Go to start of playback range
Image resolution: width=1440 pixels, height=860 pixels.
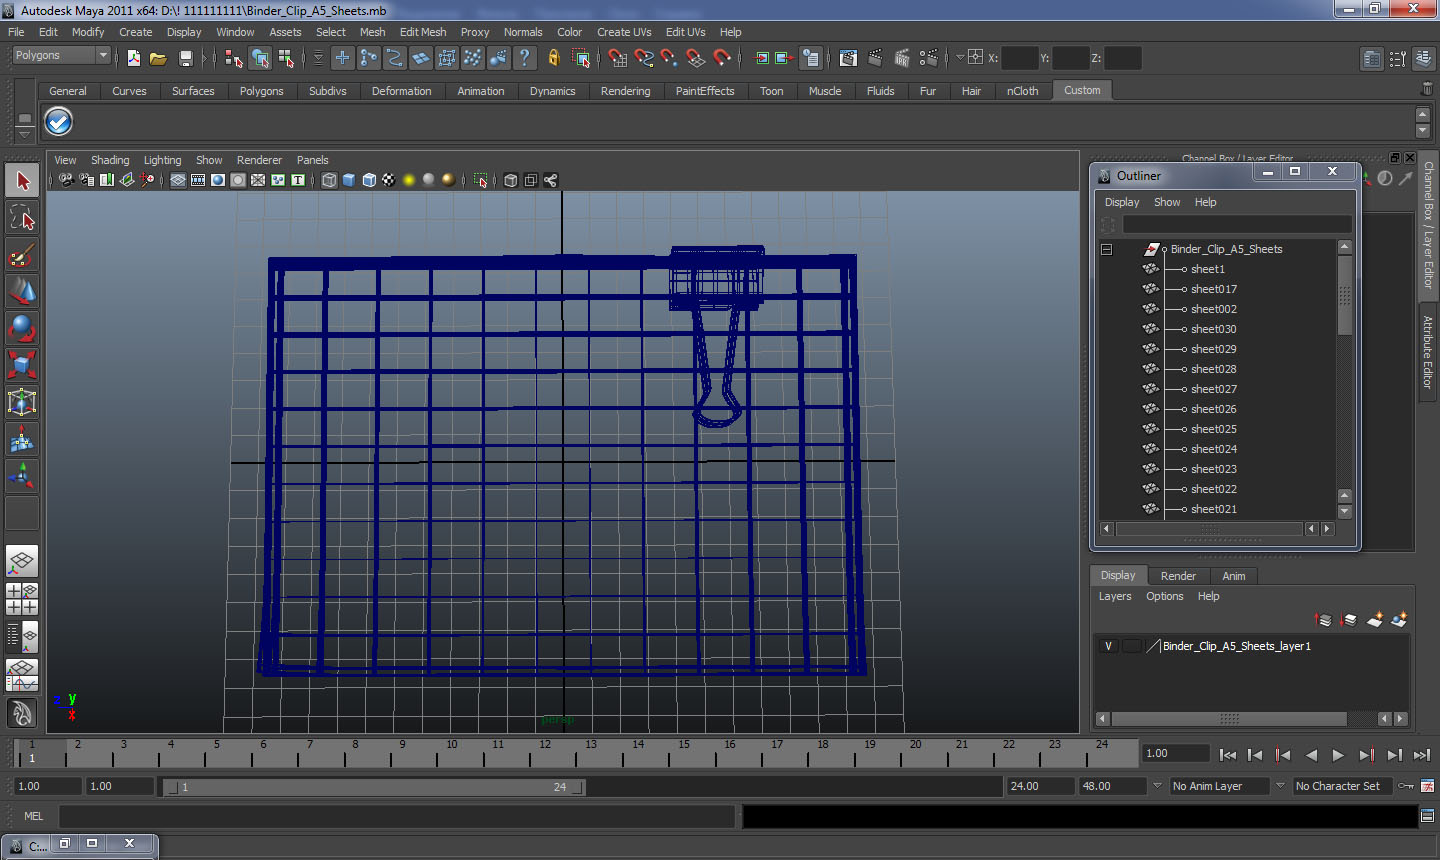click(x=1228, y=755)
